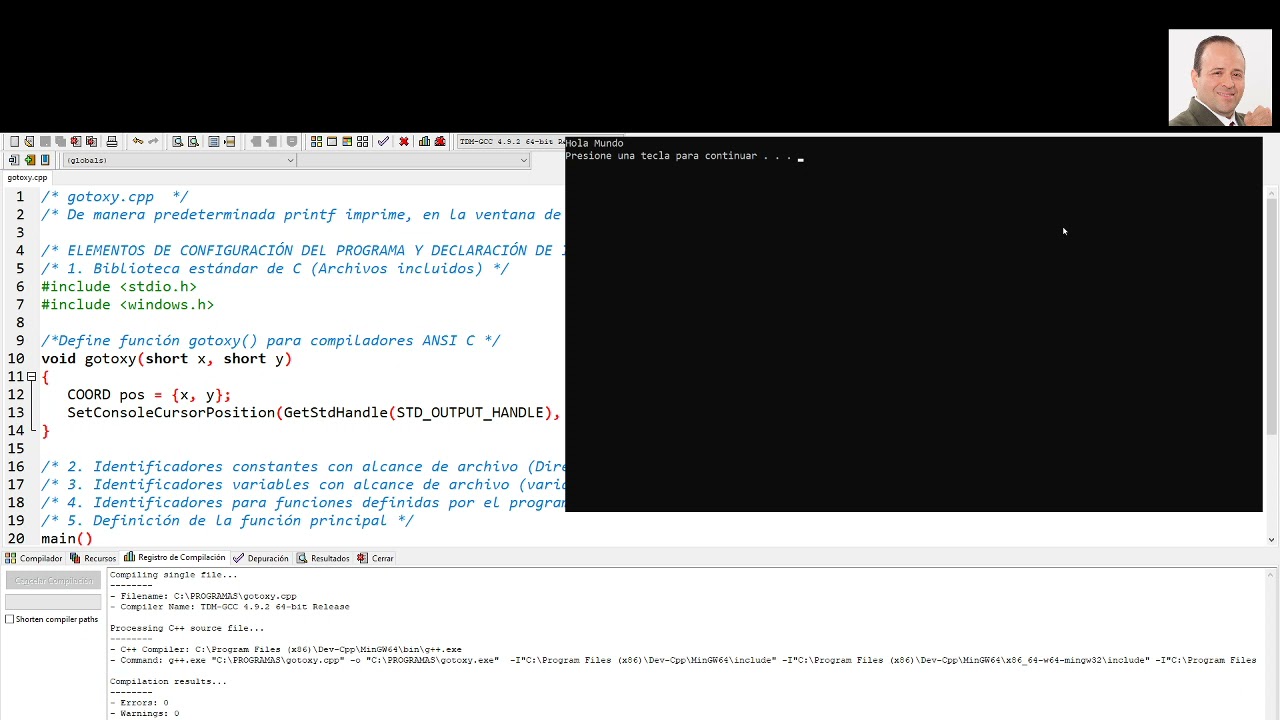This screenshot has height=720, width=1280.
Task: Click the 'COORD pos = {x, y};' line
Action: point(149,395)
